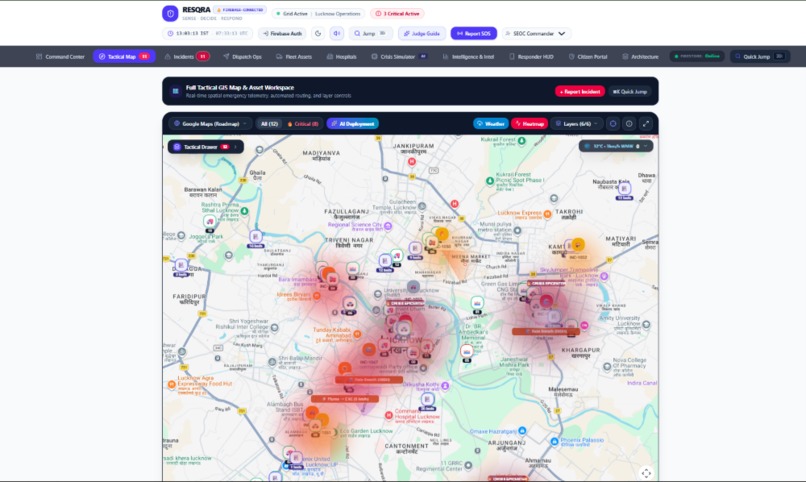Click the Firebase Auth button
806x482 pixels.
coord(282,33)
